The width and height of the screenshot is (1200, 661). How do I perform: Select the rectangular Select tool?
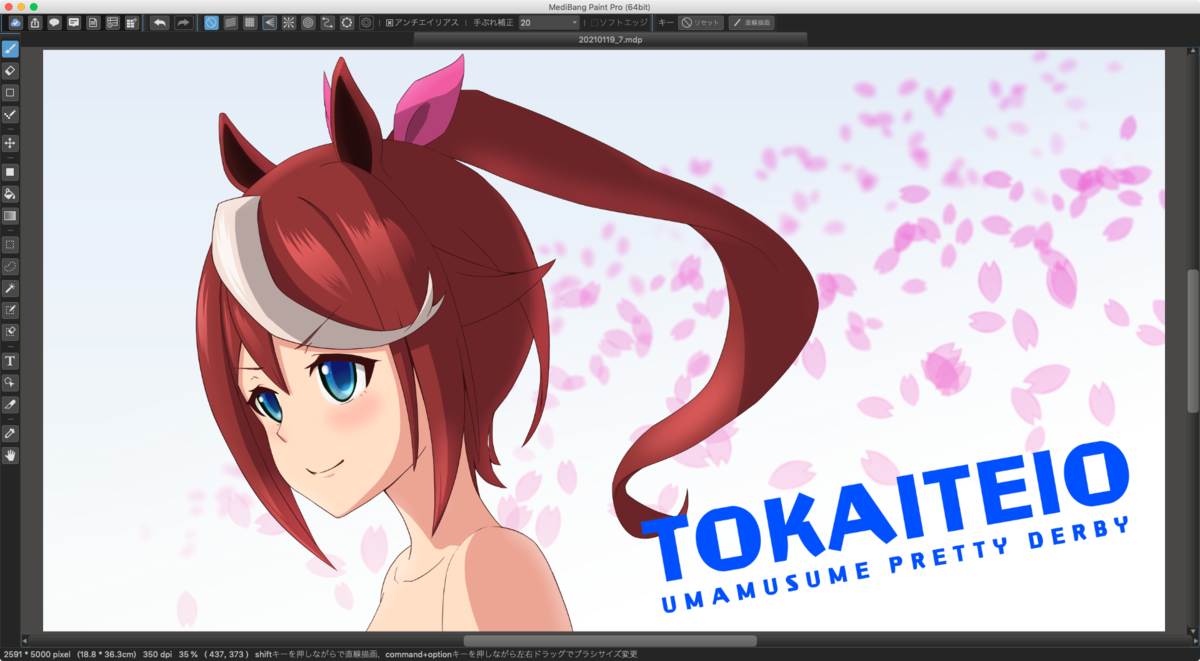tap(10, 244)
